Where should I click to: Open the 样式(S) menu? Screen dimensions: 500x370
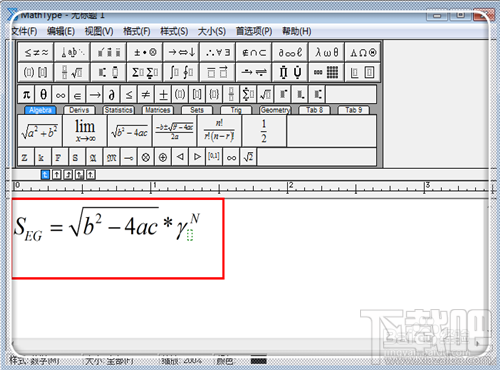(174, 31)
